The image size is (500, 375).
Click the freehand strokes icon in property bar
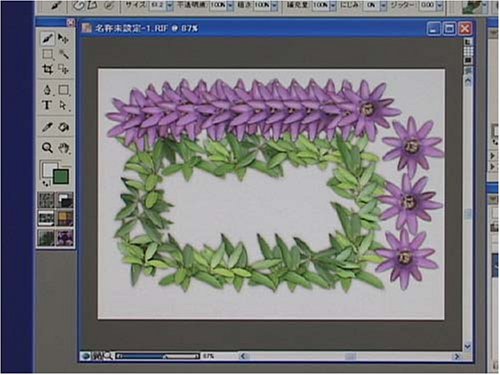pyautogui.click(x=79, y=5)
